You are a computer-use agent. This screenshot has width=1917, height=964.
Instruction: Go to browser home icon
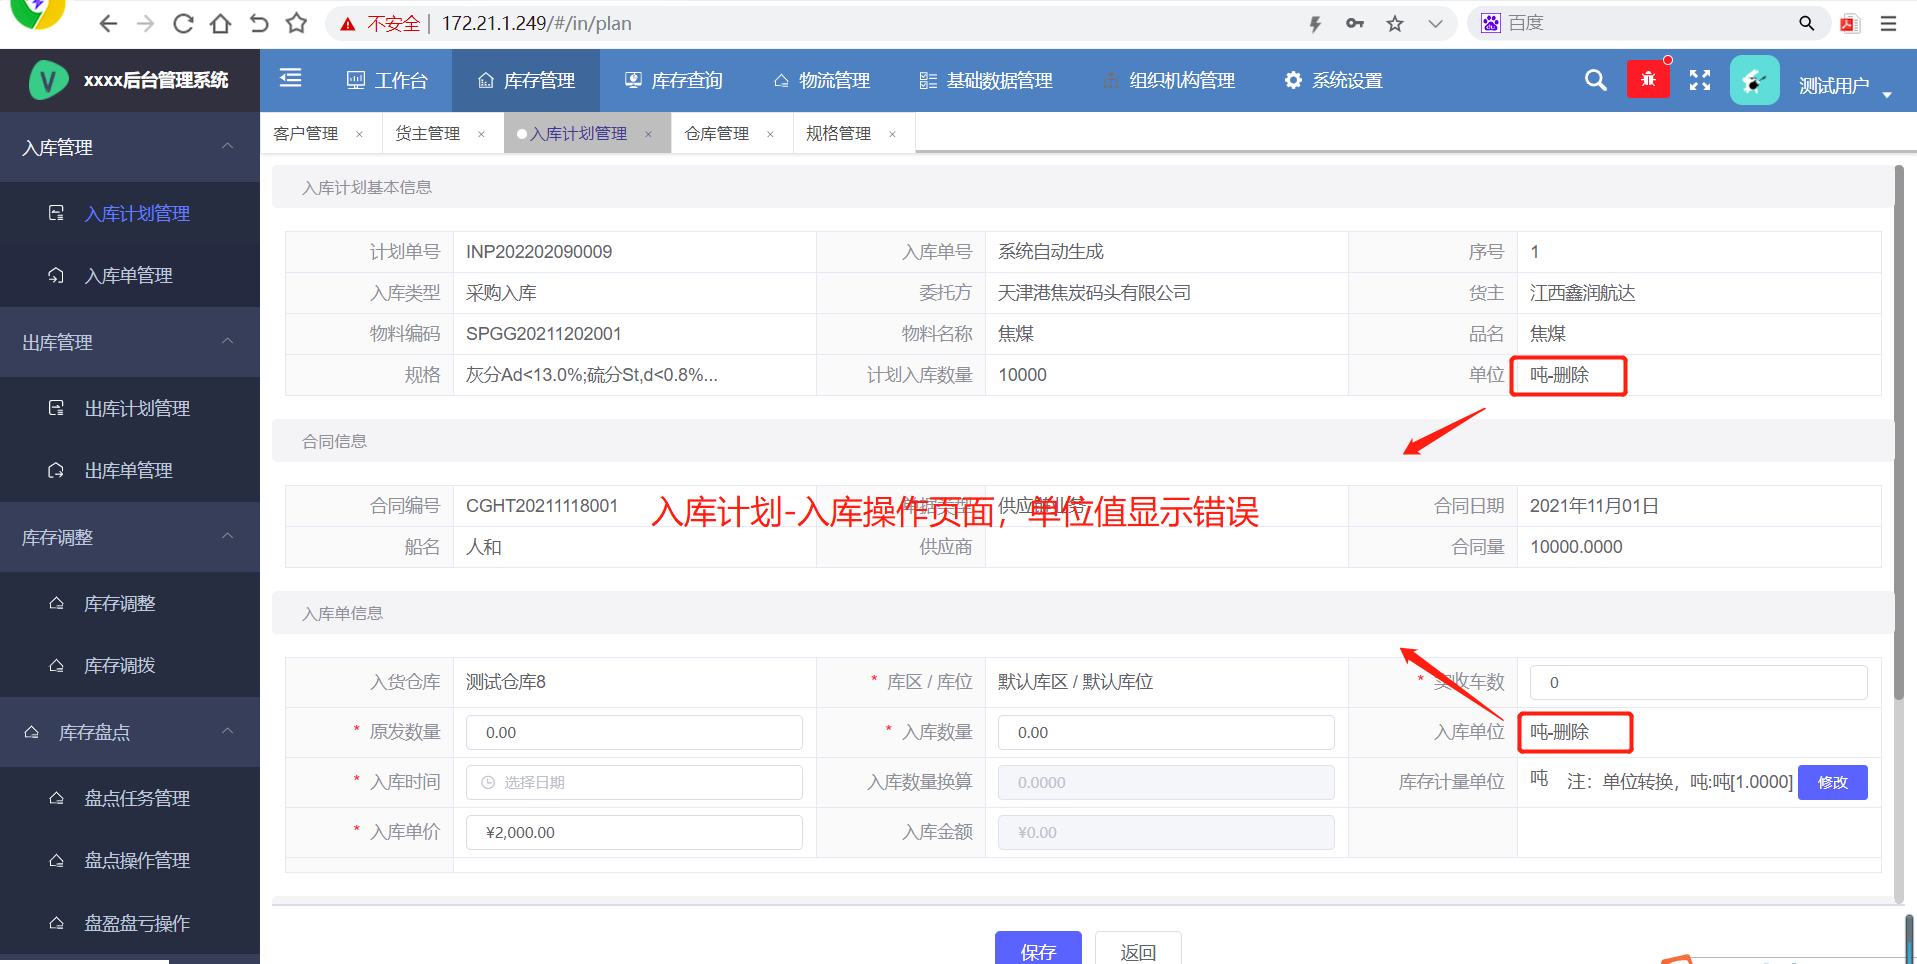coord(221,23)
